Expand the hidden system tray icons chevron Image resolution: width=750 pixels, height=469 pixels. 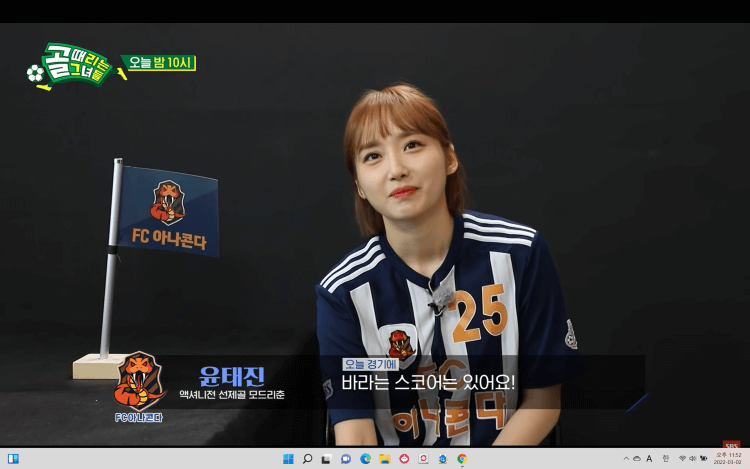626,458
